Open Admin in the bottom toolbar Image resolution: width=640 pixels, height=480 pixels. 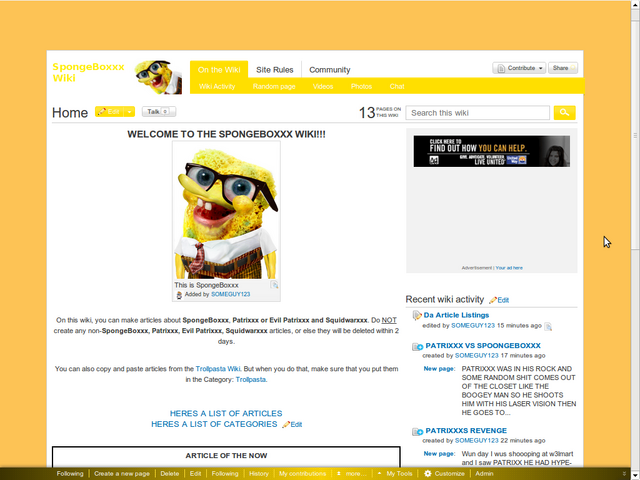click(x=484, y=473)
